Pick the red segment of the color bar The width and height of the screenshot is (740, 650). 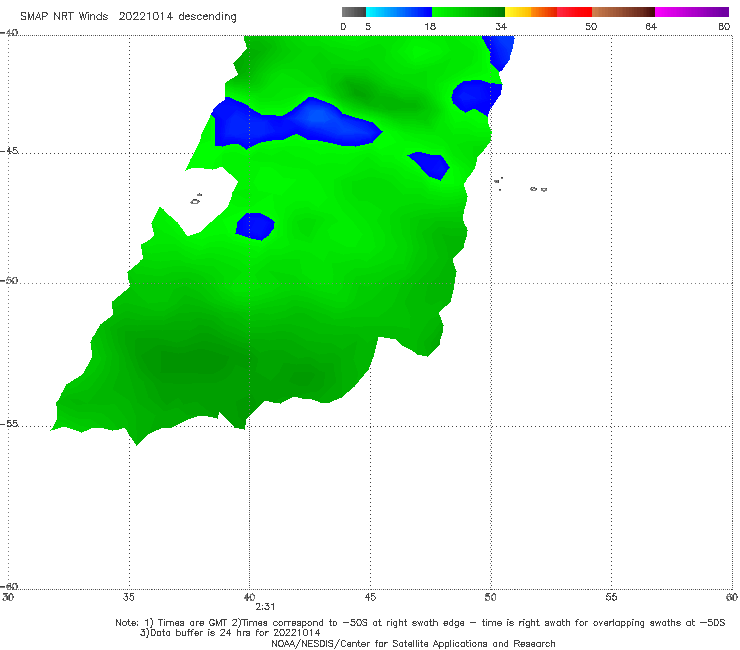click(x=574, y=12)
